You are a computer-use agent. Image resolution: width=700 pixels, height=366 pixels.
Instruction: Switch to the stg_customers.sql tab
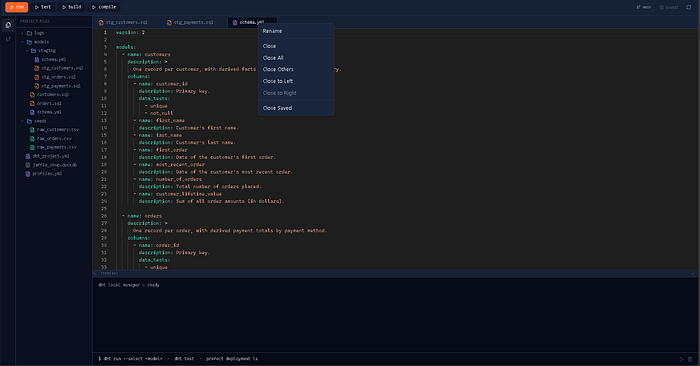tap(126, 22)
